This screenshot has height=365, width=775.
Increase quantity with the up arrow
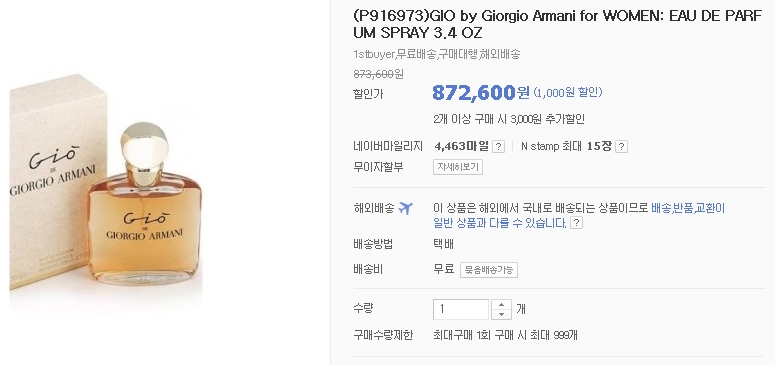502,305
